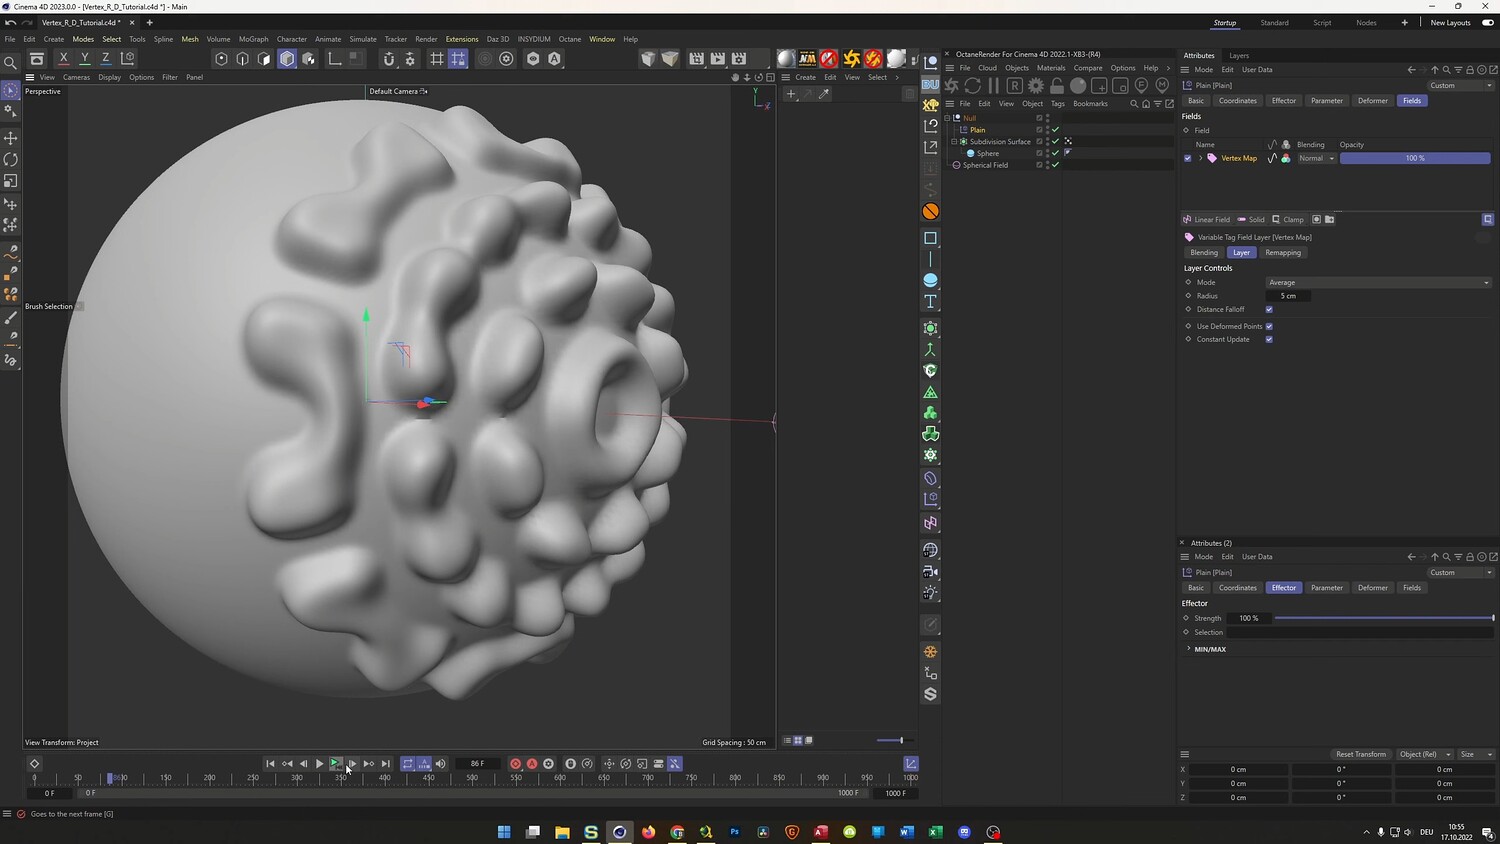
Task: Select the Move tool in left toolbar
Action: click(x=11, y=138)
